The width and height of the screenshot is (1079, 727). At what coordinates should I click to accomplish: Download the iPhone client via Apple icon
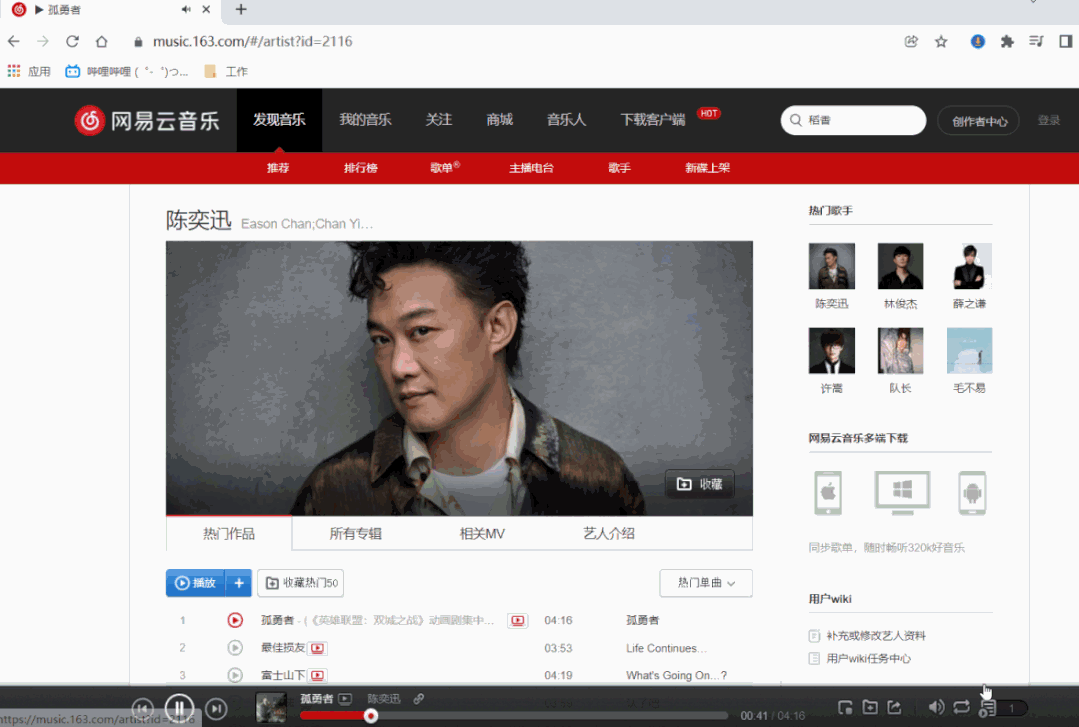pos(829,493)
